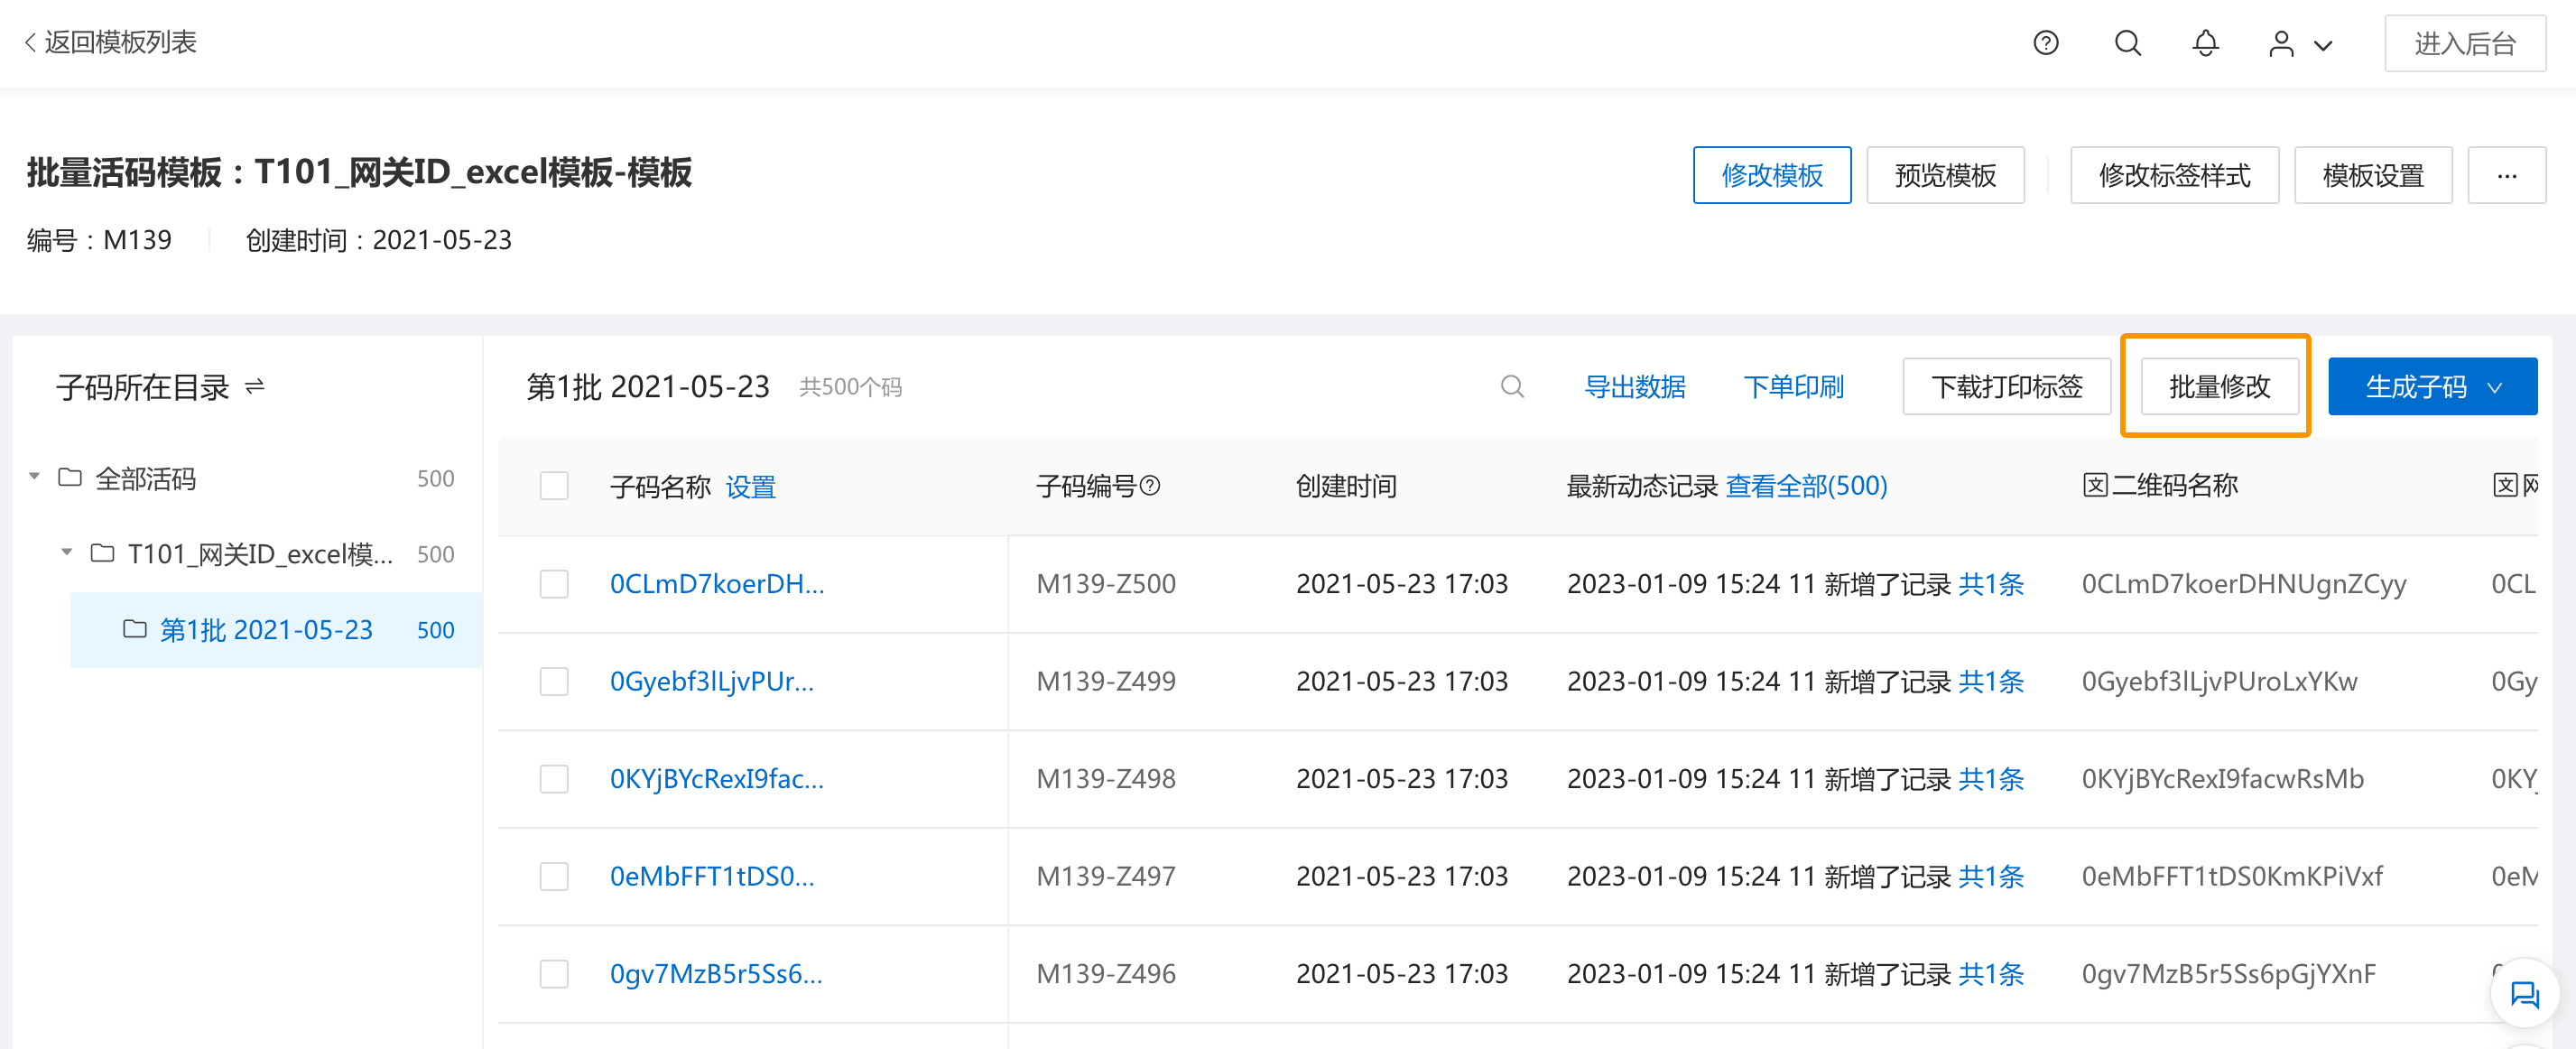Screen dimensions: 2576x1049
Task: Click the 进入后台 button
Action: (2465, 43)
